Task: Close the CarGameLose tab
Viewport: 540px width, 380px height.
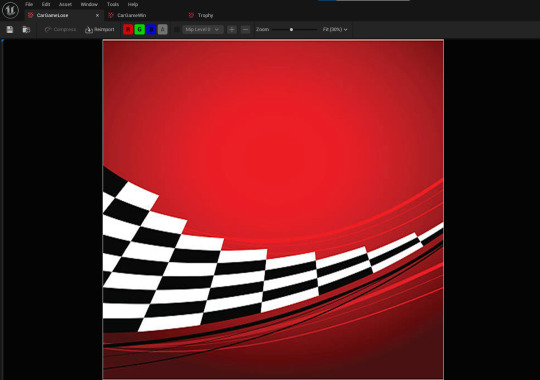Action: coord(97,16)
